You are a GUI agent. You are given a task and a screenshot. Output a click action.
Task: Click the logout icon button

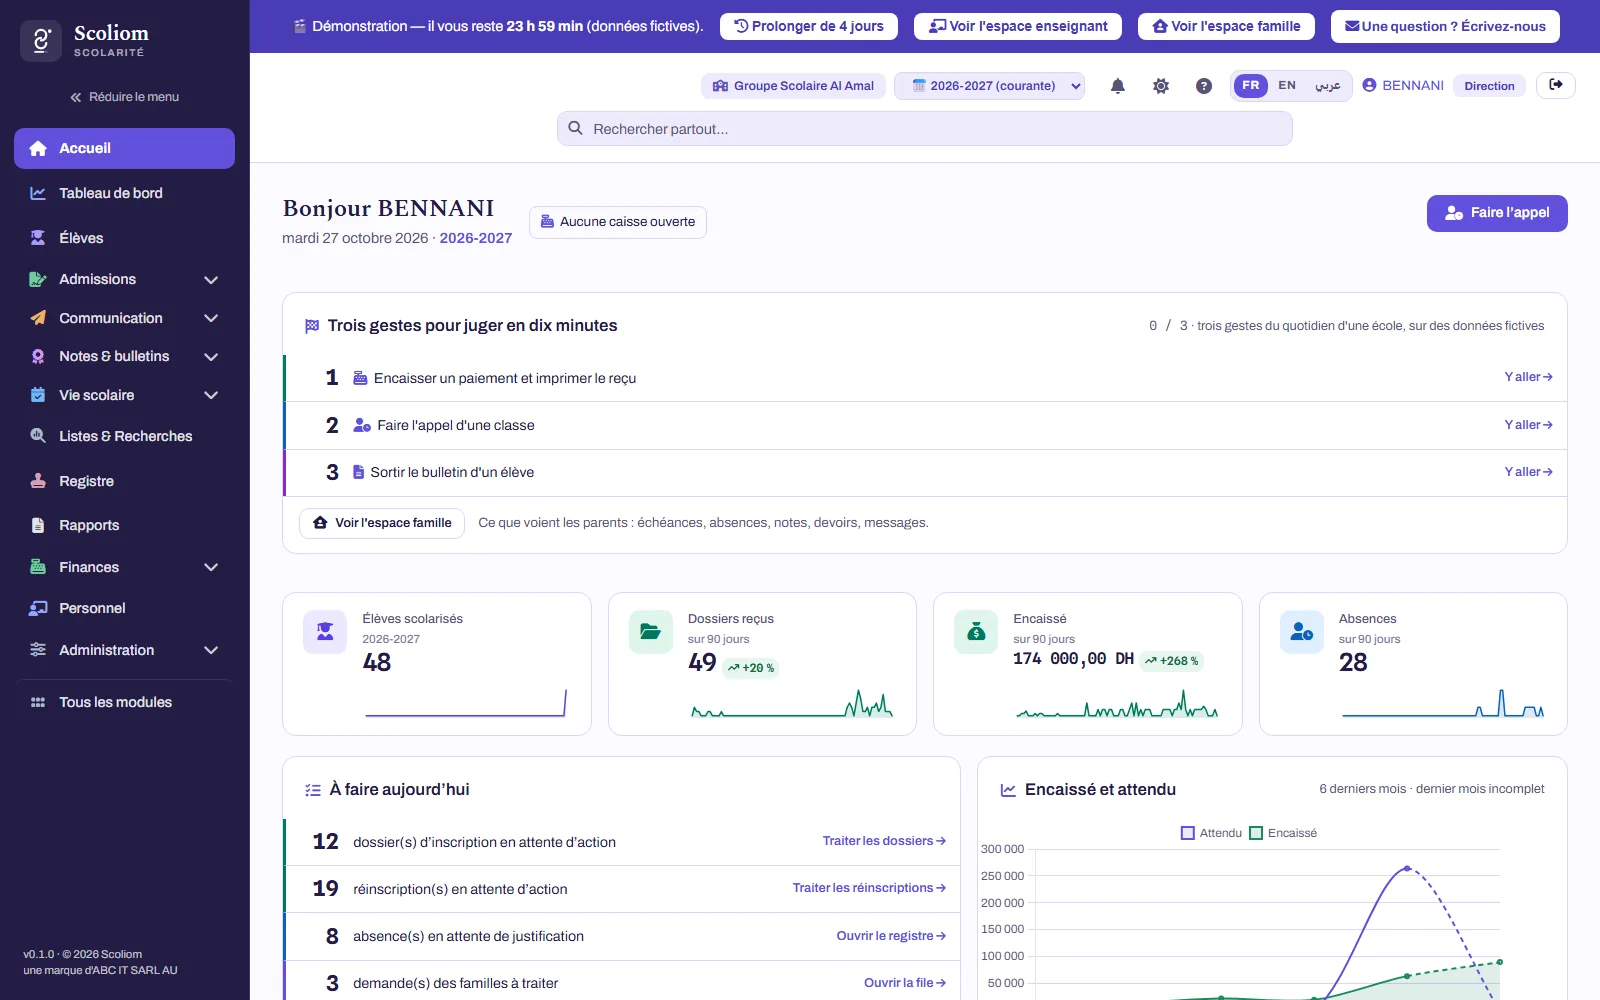click(x=1556, y=85)
